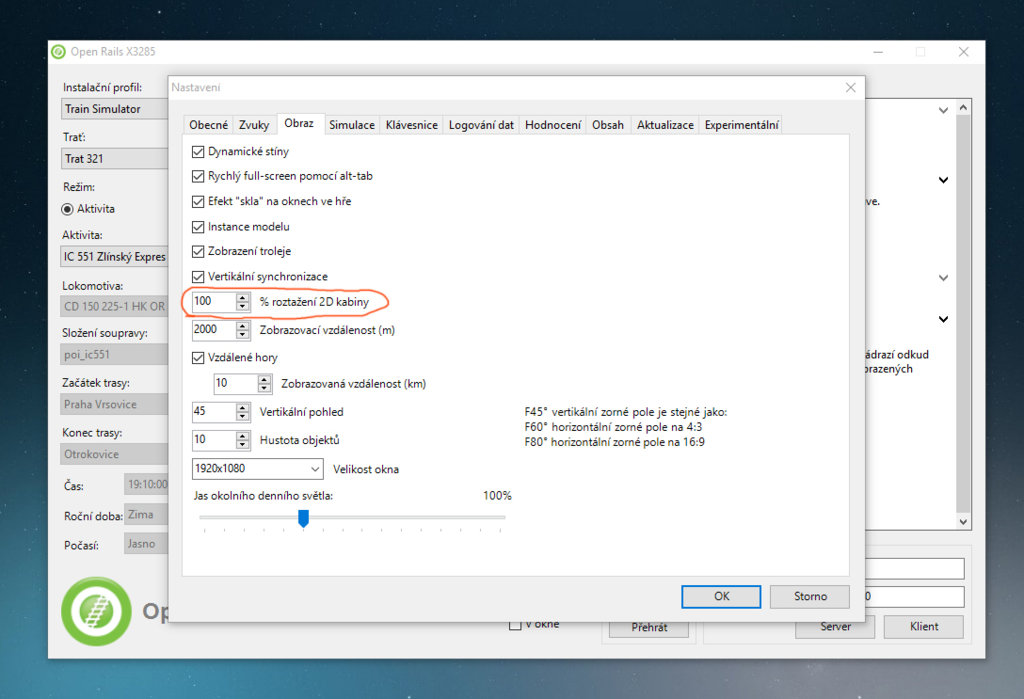Click scrollbar down arrow in main window

(x=963, y=521)
